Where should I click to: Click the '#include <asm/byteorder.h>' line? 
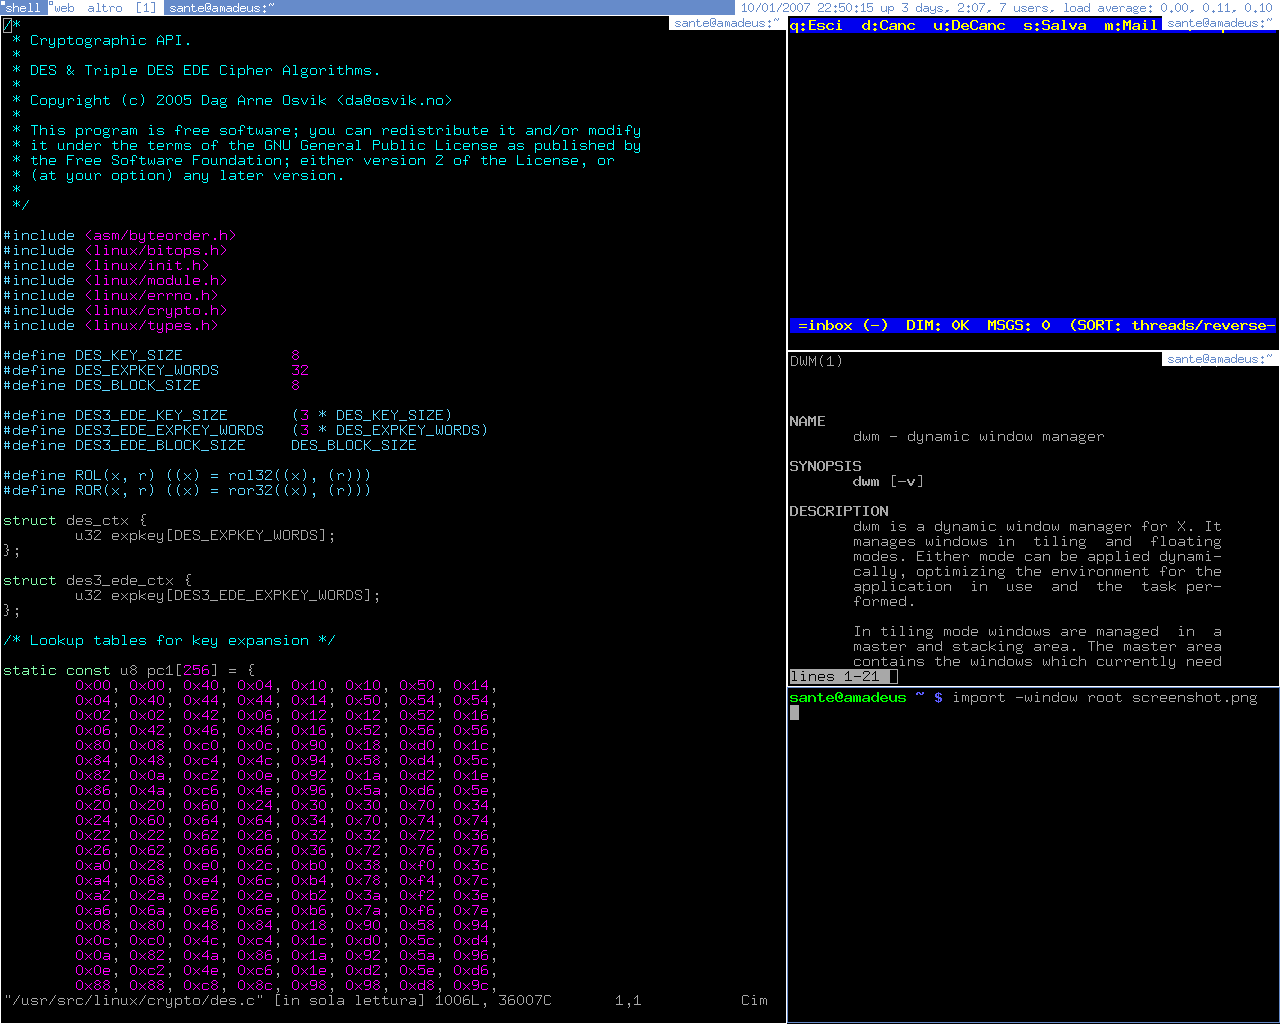click(x=120, y=235)
